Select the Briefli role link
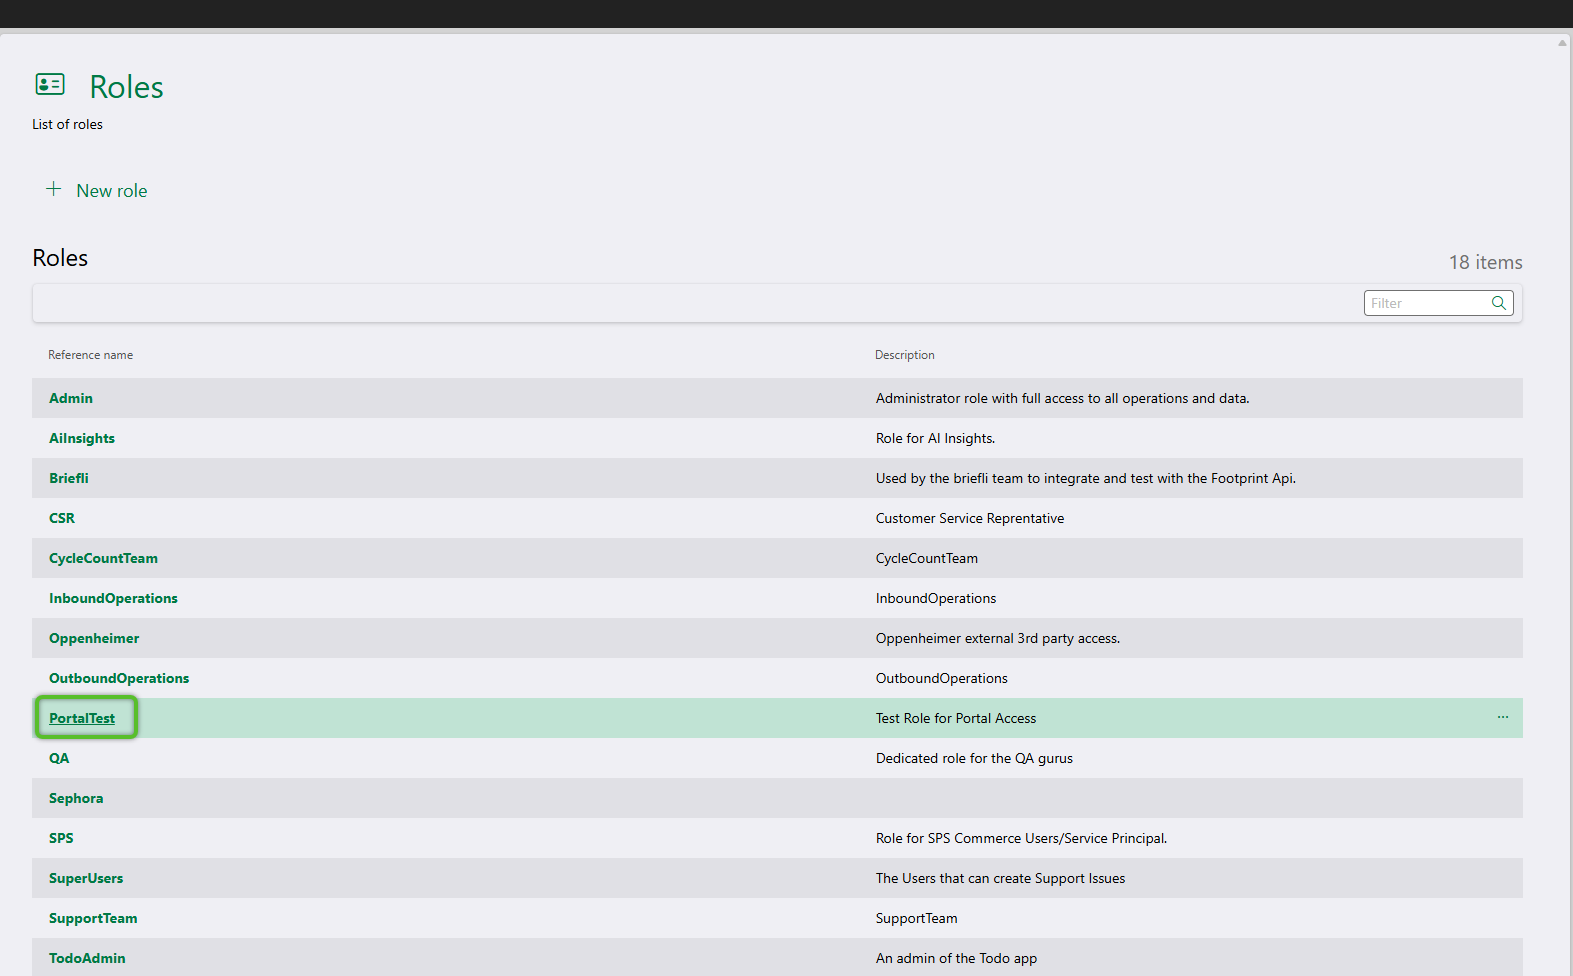 point(69,478)
